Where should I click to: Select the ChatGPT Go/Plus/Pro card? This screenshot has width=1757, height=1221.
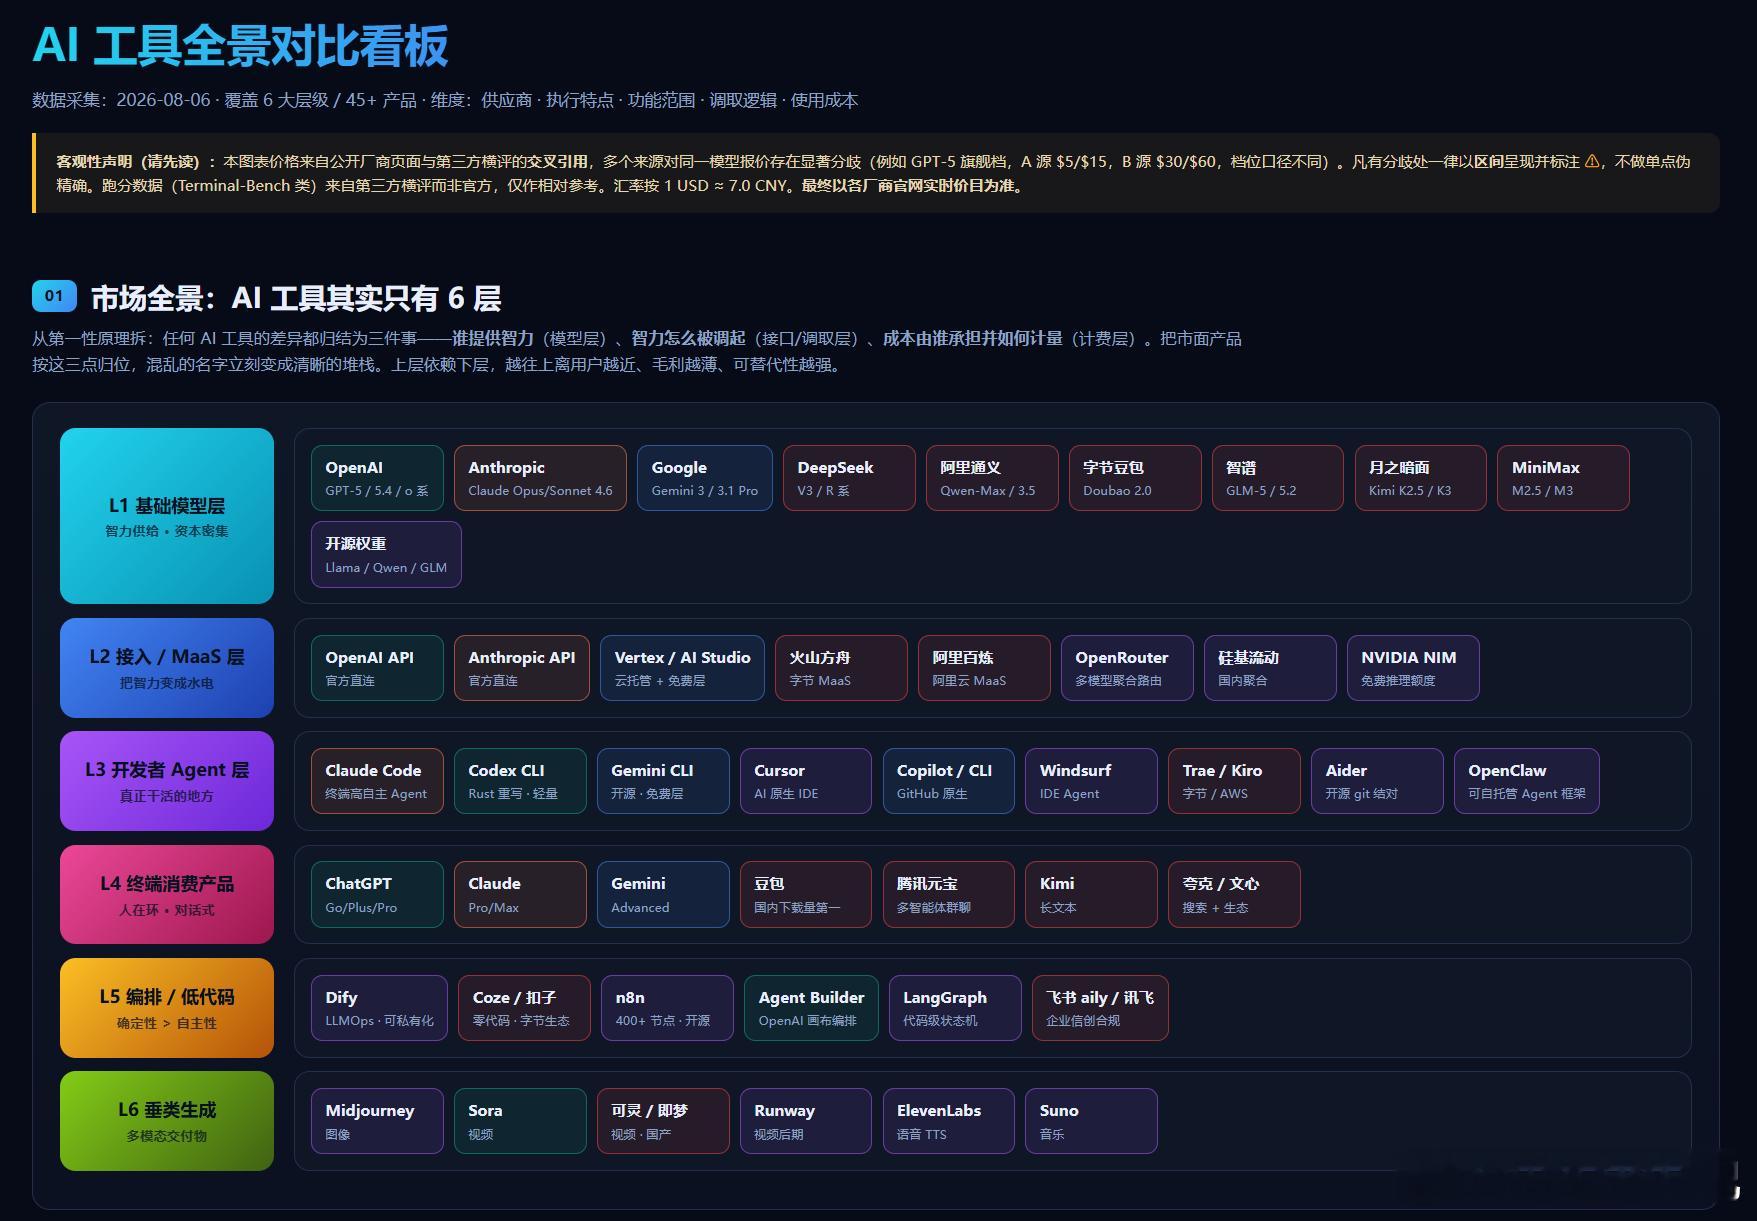pyautogui.click(x=377, y=894)
